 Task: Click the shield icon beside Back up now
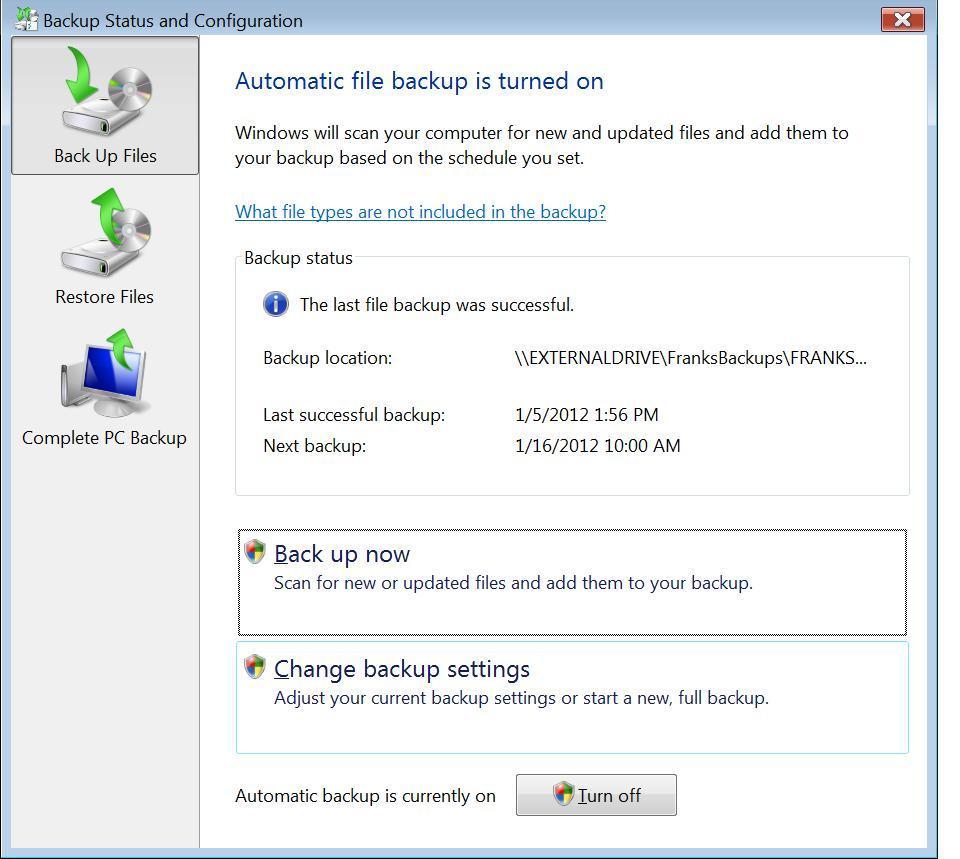[255, 552]
